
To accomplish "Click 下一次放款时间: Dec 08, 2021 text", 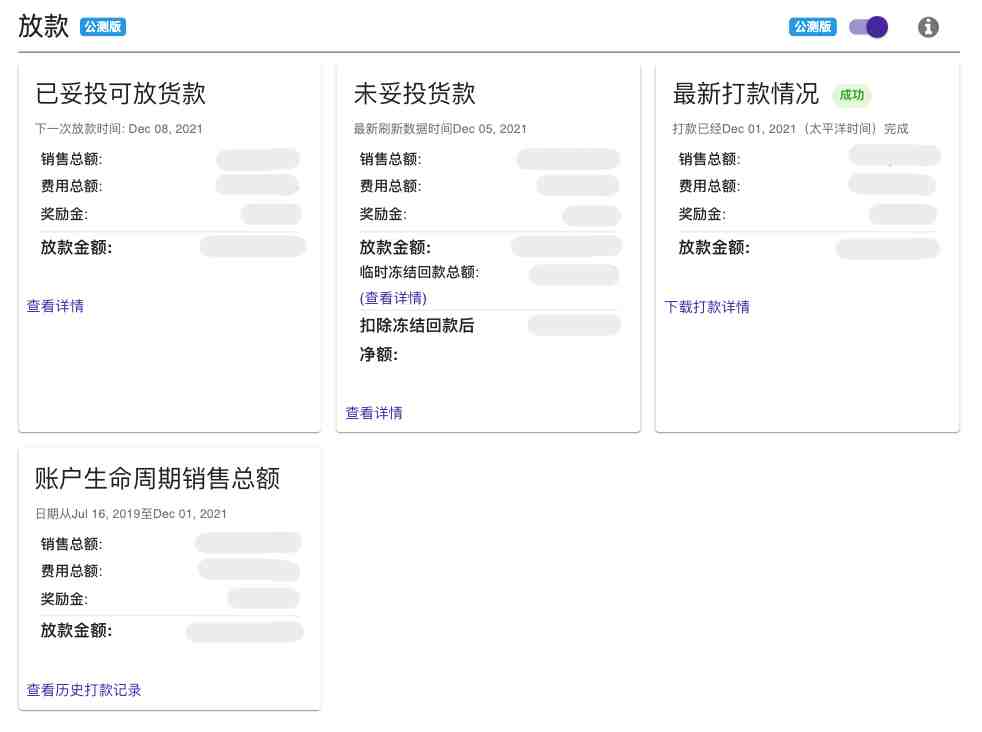I will (118, 129).
